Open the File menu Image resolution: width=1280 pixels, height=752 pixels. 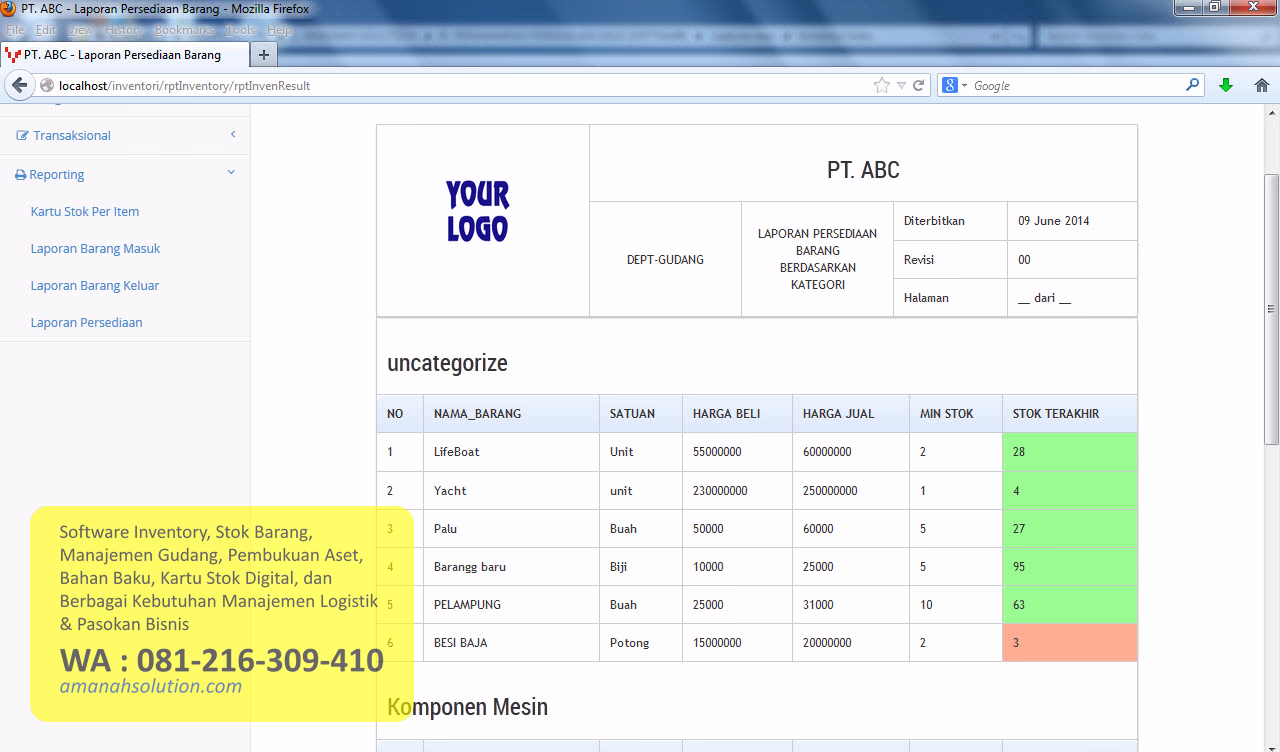[x=15, y=30]
